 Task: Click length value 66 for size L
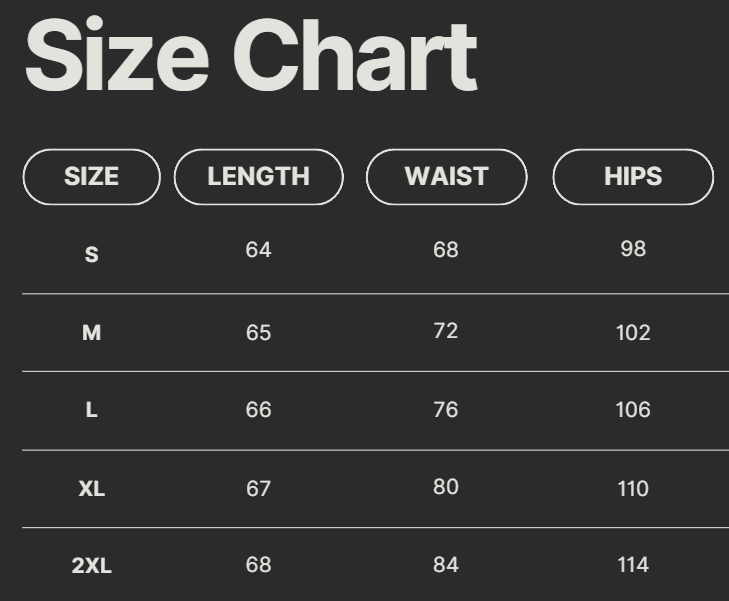click(x=258, y=410)
